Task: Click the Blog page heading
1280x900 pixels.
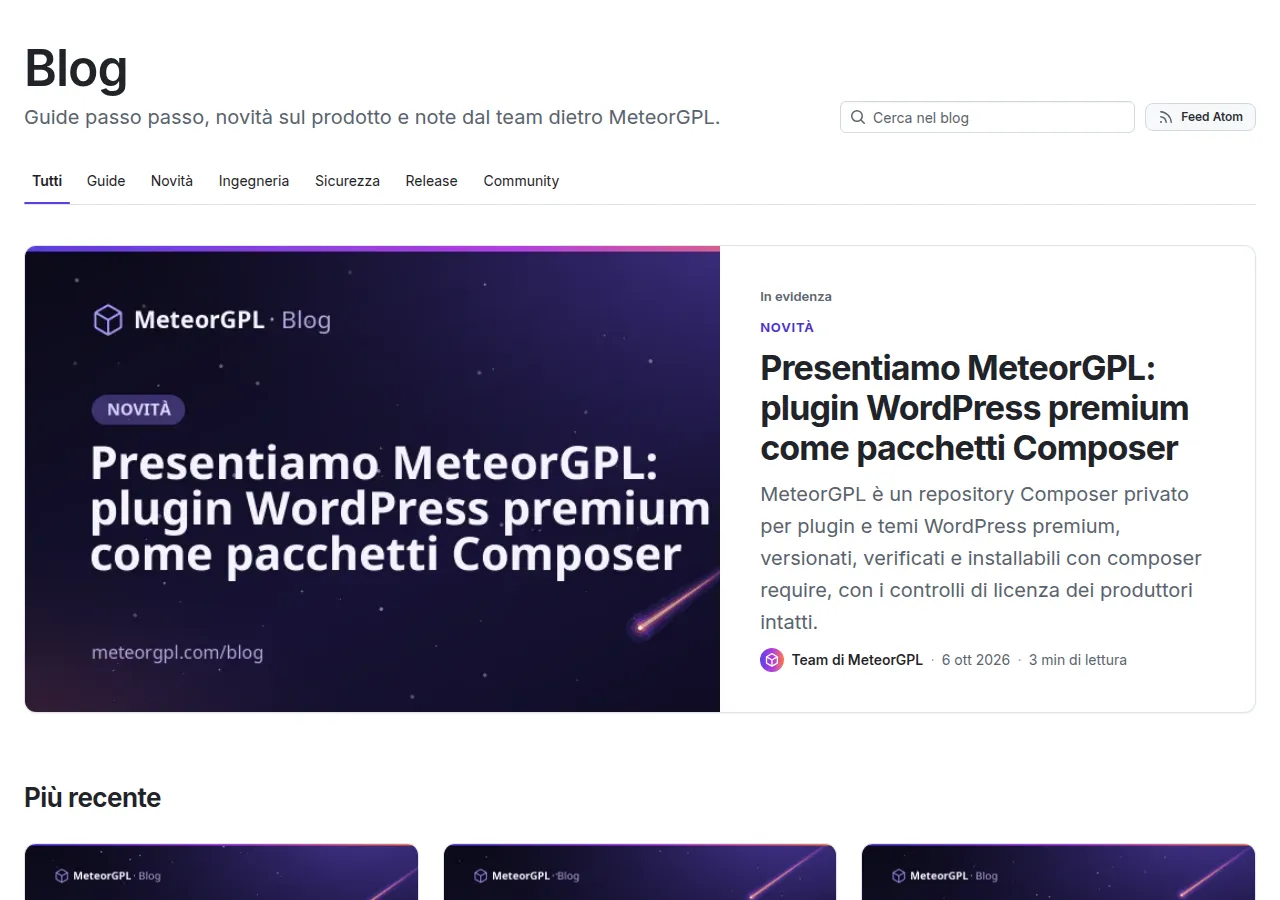Action: click(x=76, y=69)
